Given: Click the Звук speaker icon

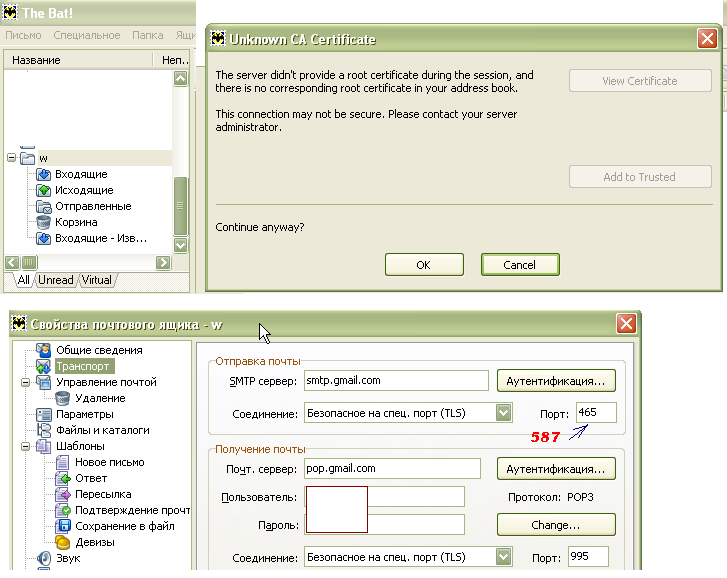Looking at the screenshot, I should [x=44, y=558].
